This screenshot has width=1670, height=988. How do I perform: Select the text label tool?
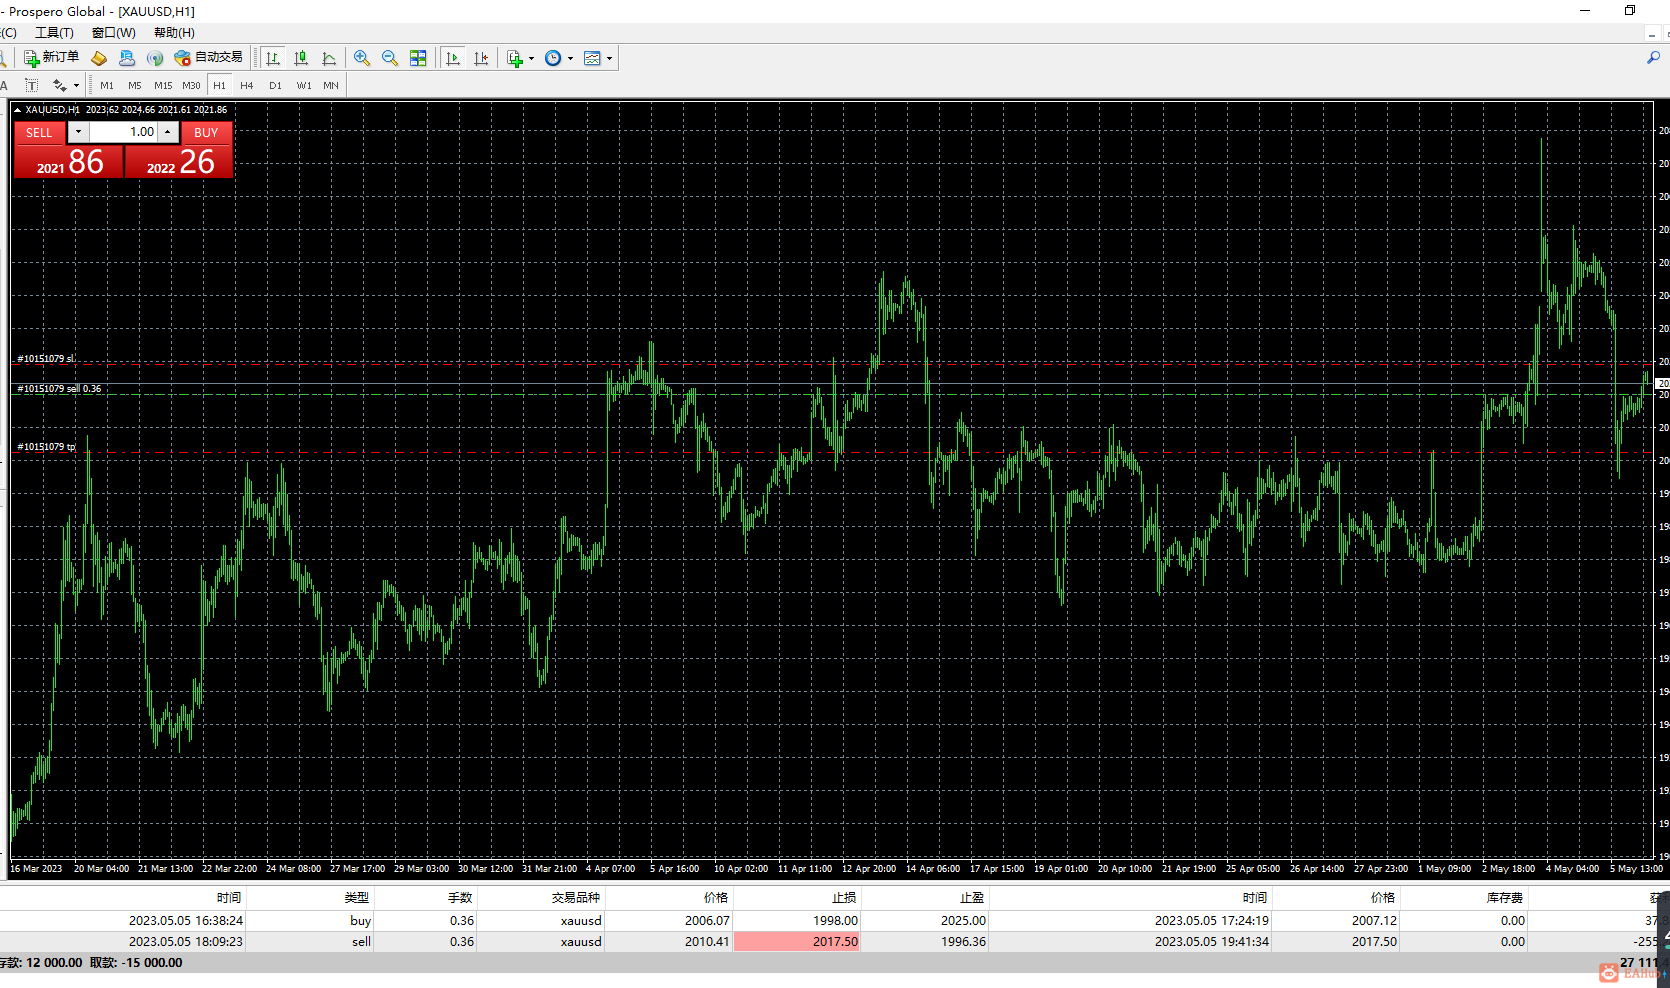(32, 85)
